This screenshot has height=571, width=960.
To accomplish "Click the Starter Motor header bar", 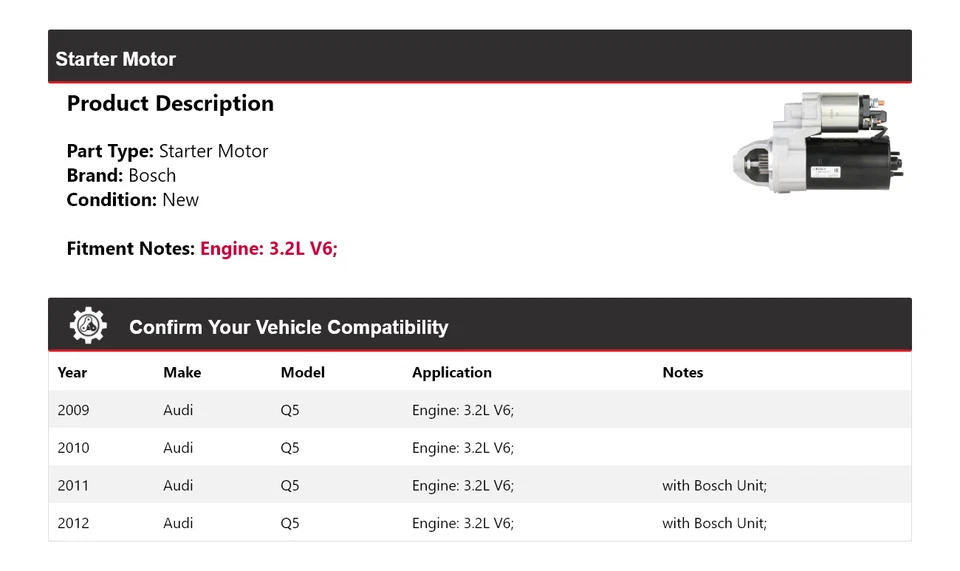I will pyautogui.click(x=479, y=58).
